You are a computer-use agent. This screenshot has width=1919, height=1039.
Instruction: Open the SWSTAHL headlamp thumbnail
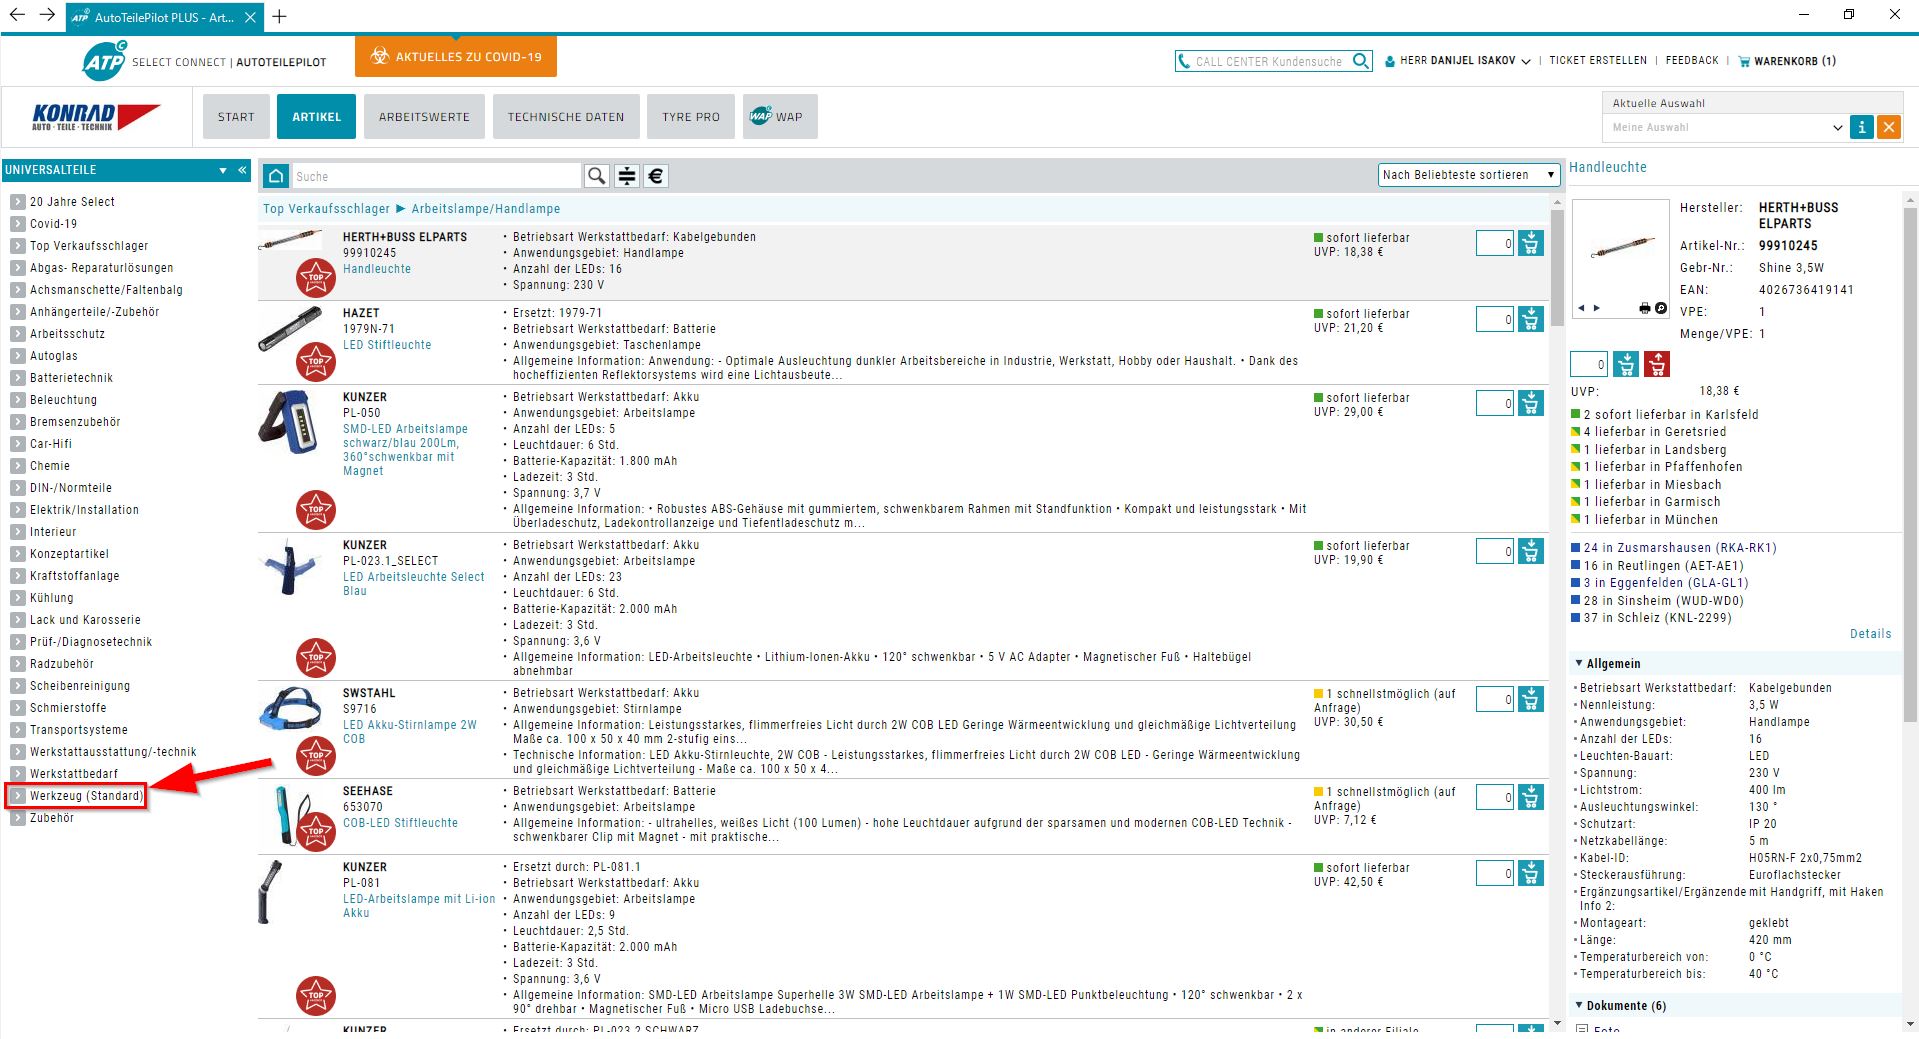pos(290,709)
